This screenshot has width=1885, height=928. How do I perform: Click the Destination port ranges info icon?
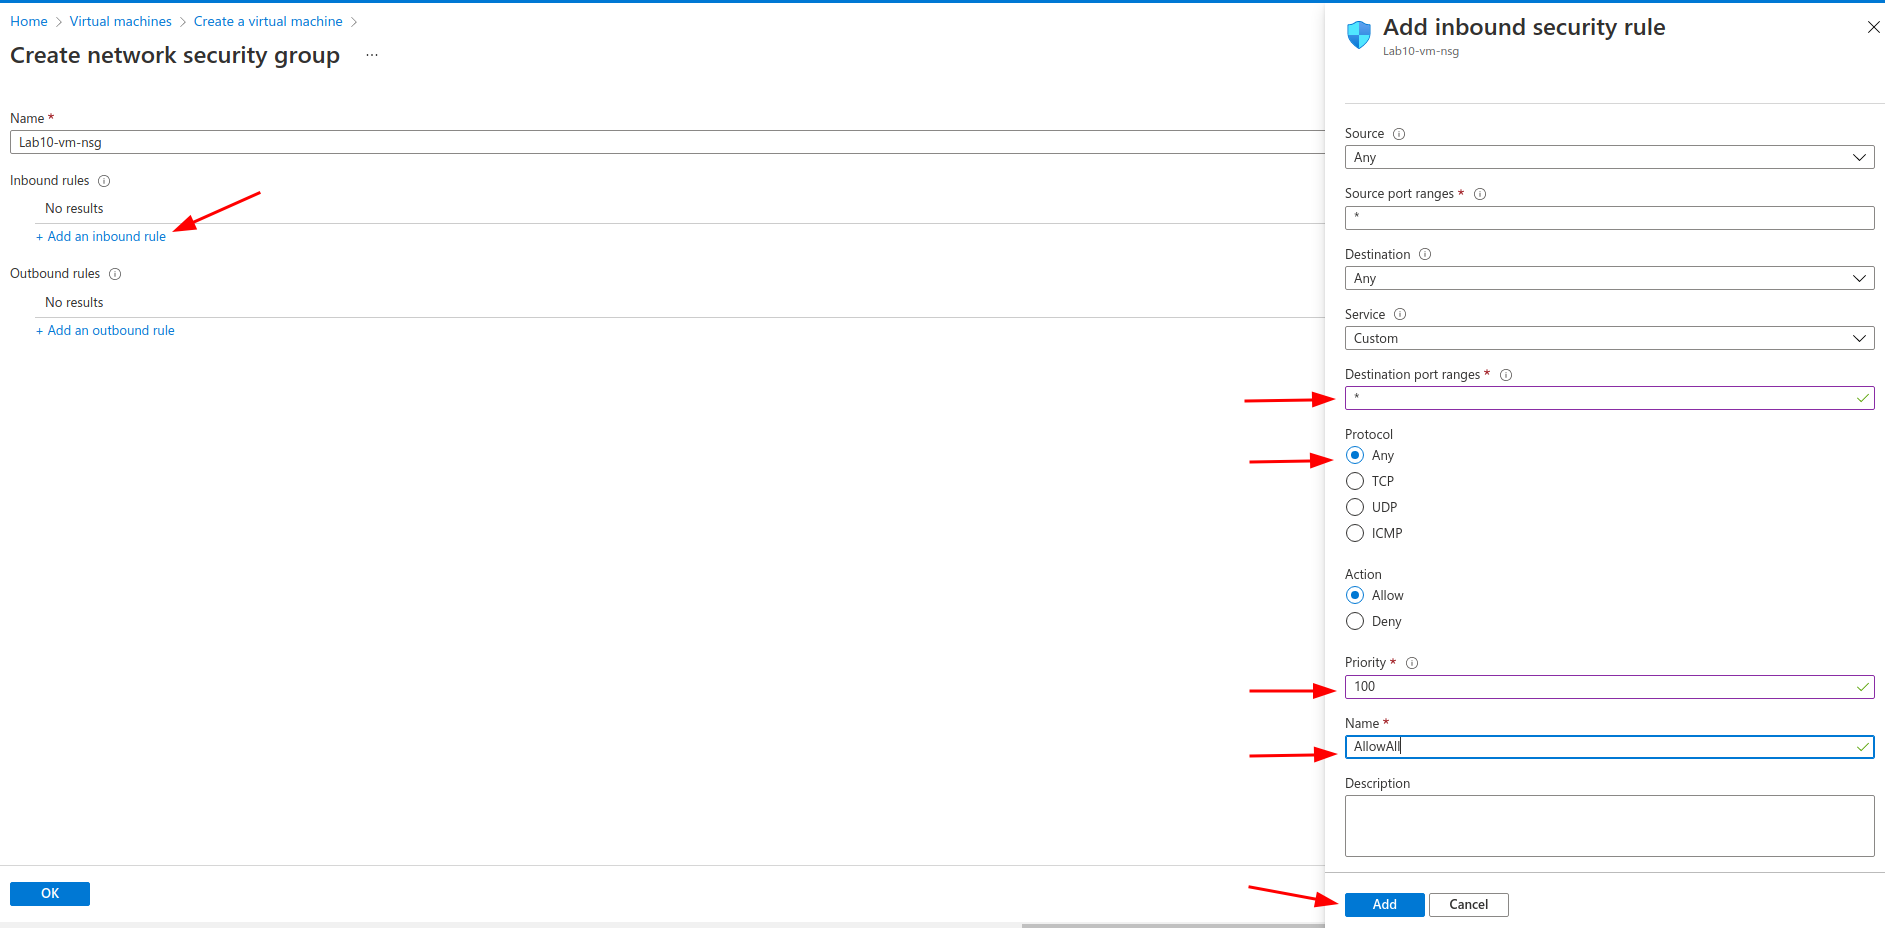pos(1506,375)
